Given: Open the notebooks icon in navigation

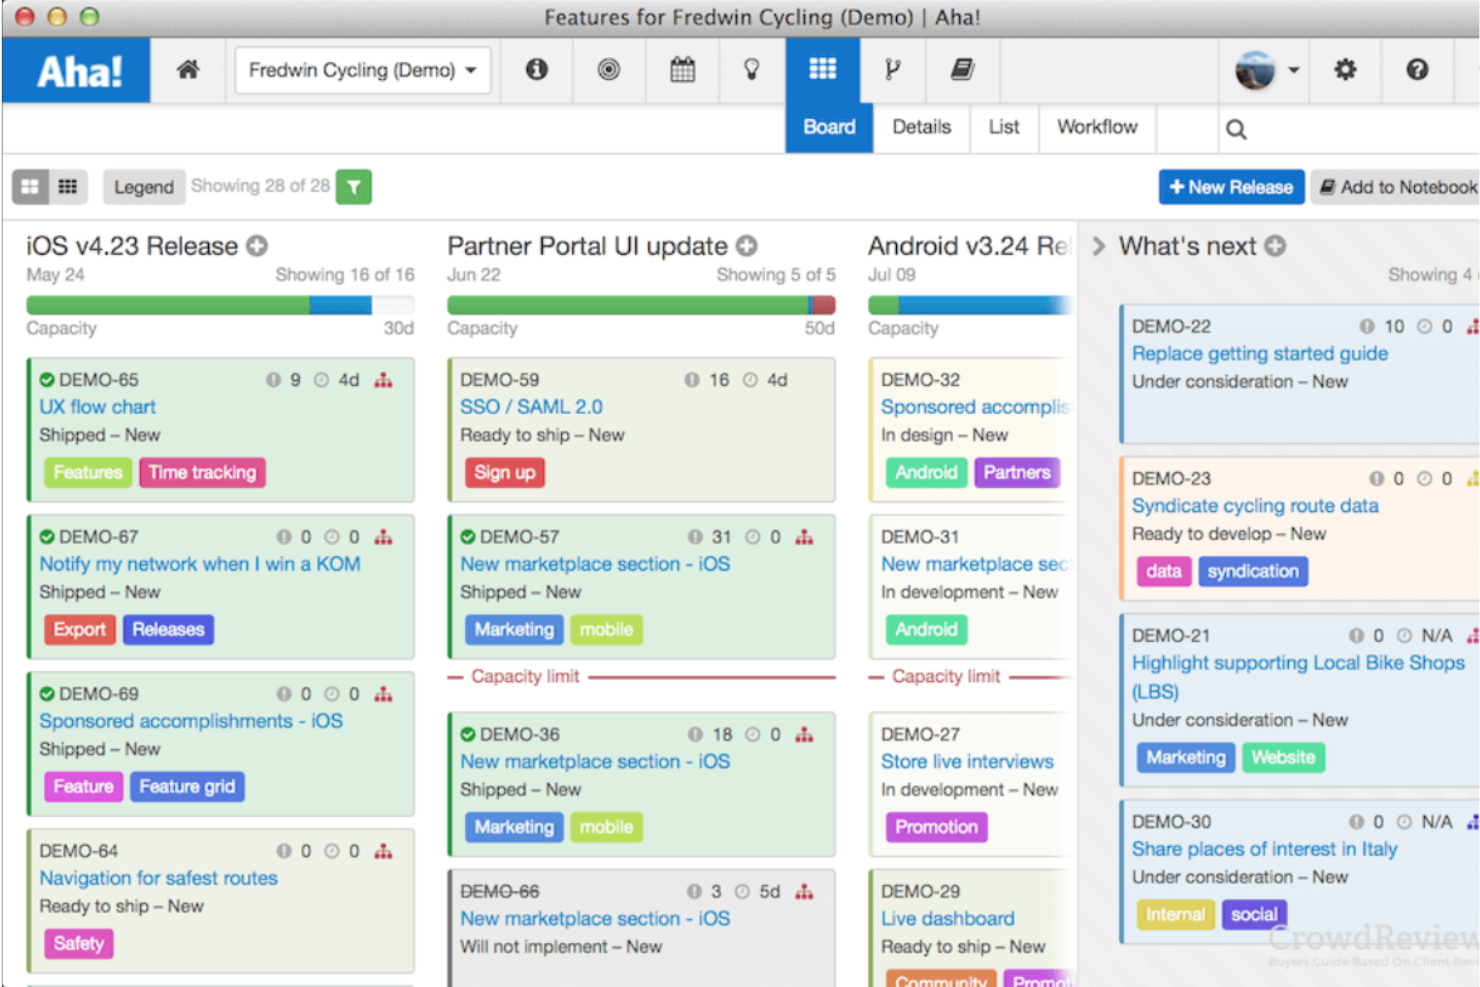Looking at the screenshot, I should (962, 69).
